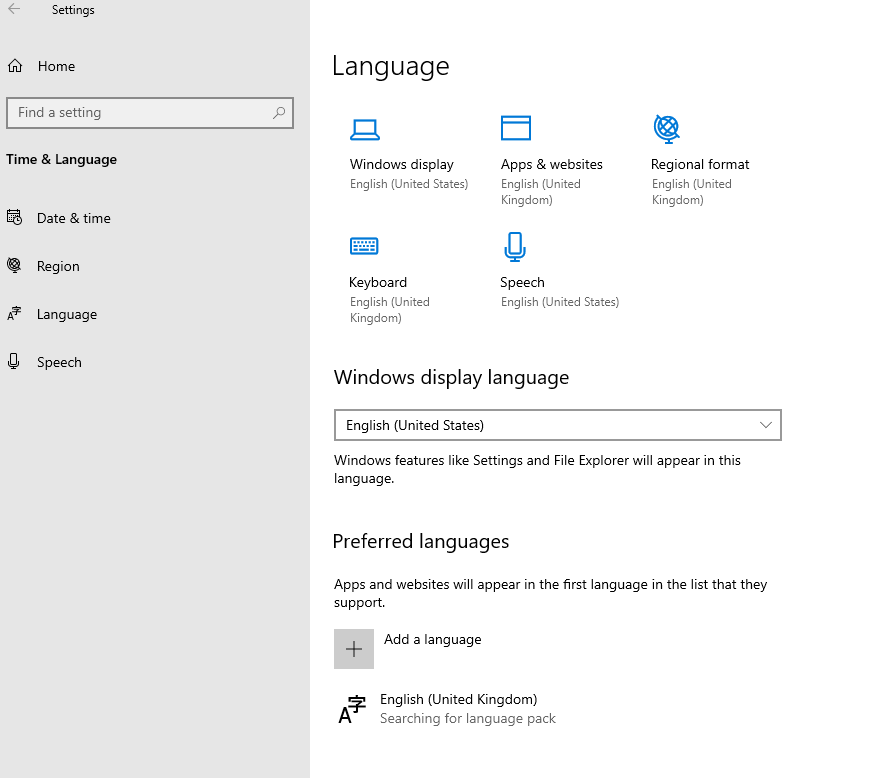Click the Speech tile label
872x778 pixels.
coord(522,283)
